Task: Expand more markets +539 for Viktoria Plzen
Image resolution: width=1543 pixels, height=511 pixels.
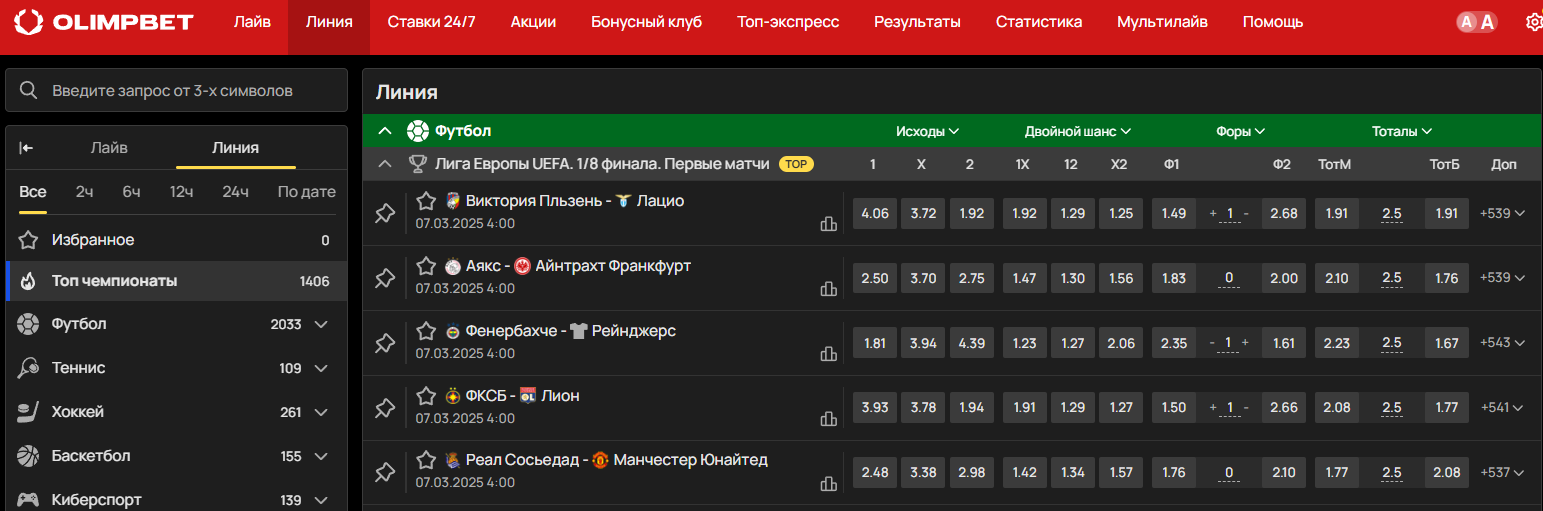Action: click(x=1502, y=213)
